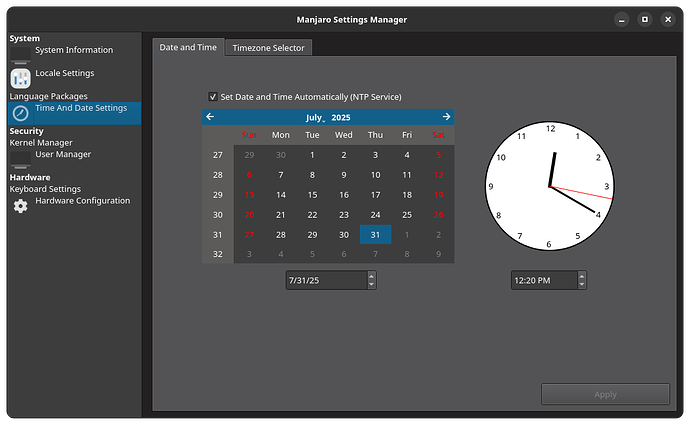This screenshot has width=690, height=424.
Task: Click the Hardware Configuration gear icon
Action: [x=21, y=206]
